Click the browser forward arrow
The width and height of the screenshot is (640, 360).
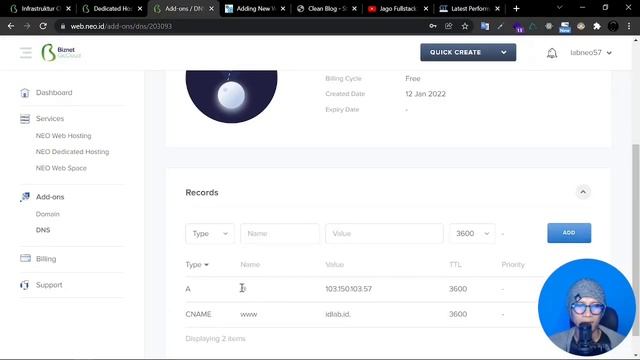27,26
